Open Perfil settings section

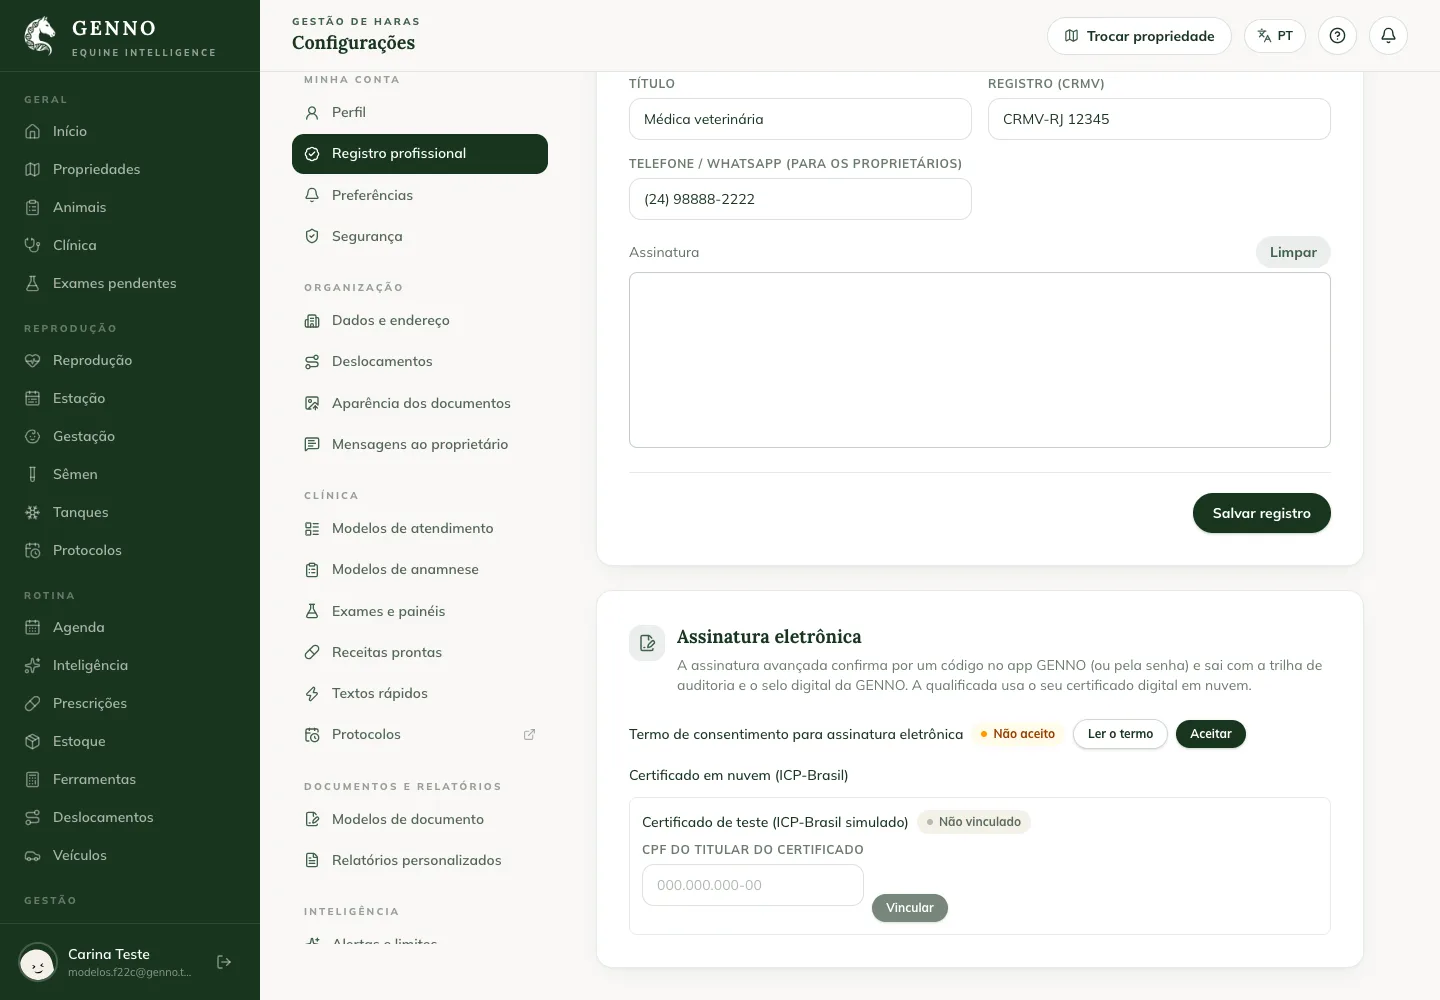(x=420, y=112)
